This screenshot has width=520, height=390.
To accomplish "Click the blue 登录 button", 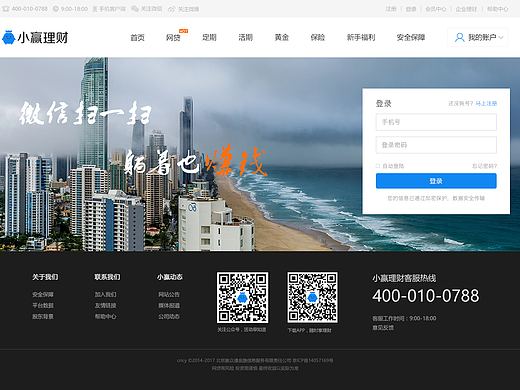I will pos(436,181).
